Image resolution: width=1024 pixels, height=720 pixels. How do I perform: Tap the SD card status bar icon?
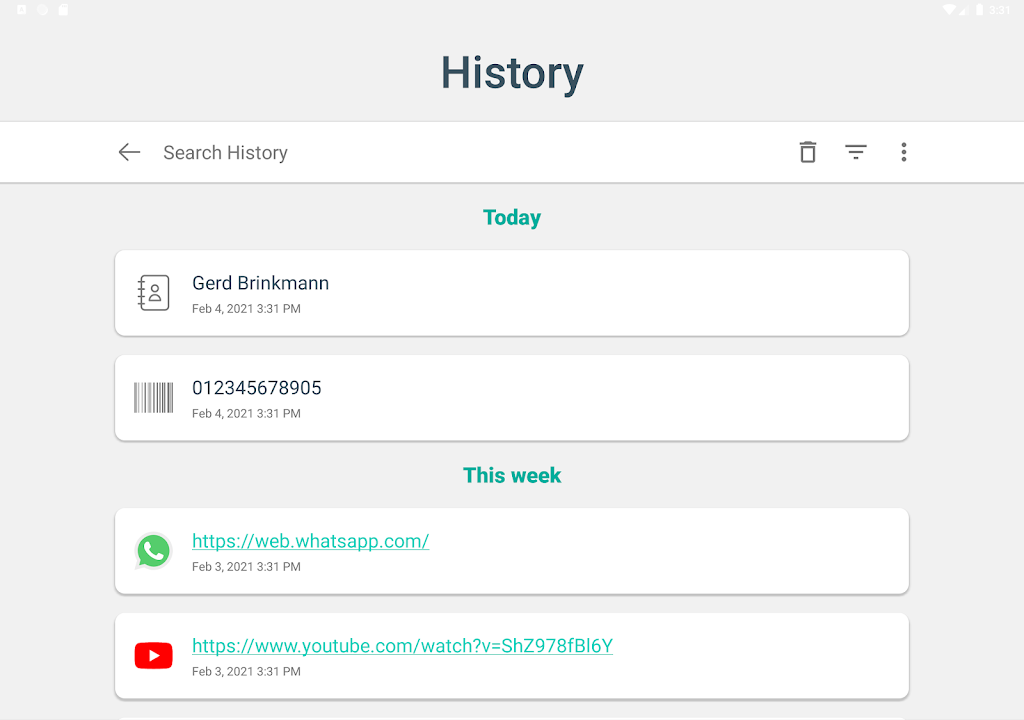coord(63,10)
